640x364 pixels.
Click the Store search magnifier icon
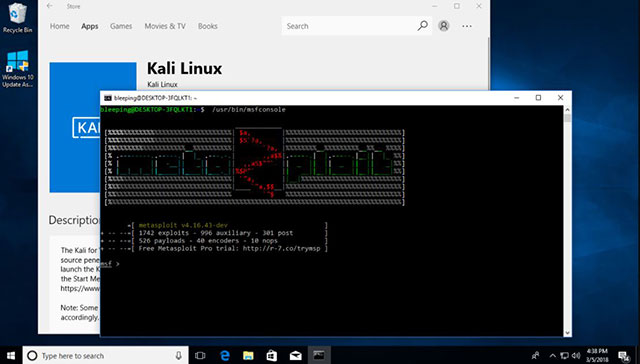[423, 26]
